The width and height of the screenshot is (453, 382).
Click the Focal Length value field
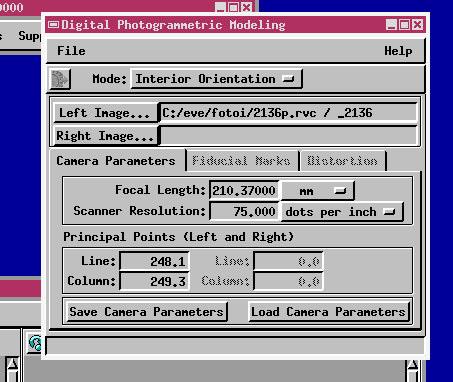pos(244,190)
